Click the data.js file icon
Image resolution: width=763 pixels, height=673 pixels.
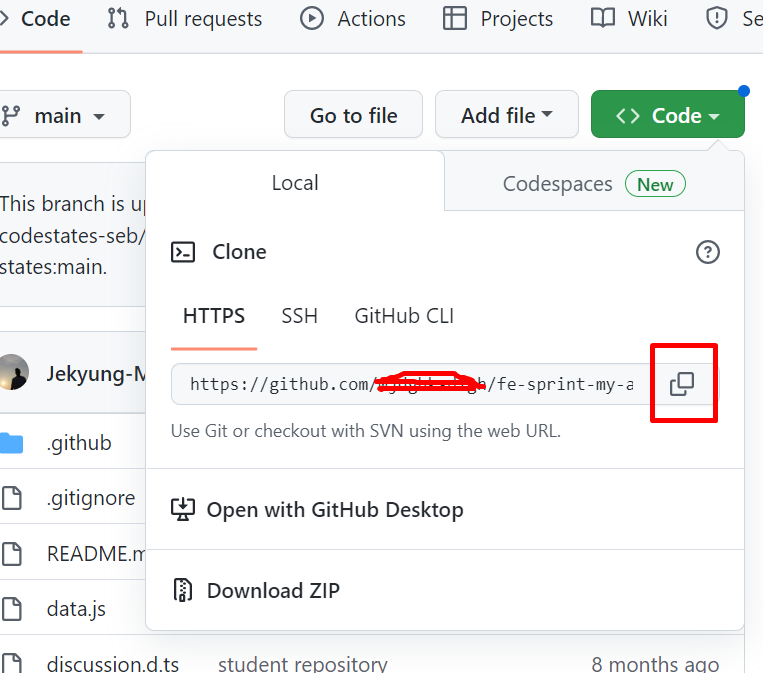(12, 609)
